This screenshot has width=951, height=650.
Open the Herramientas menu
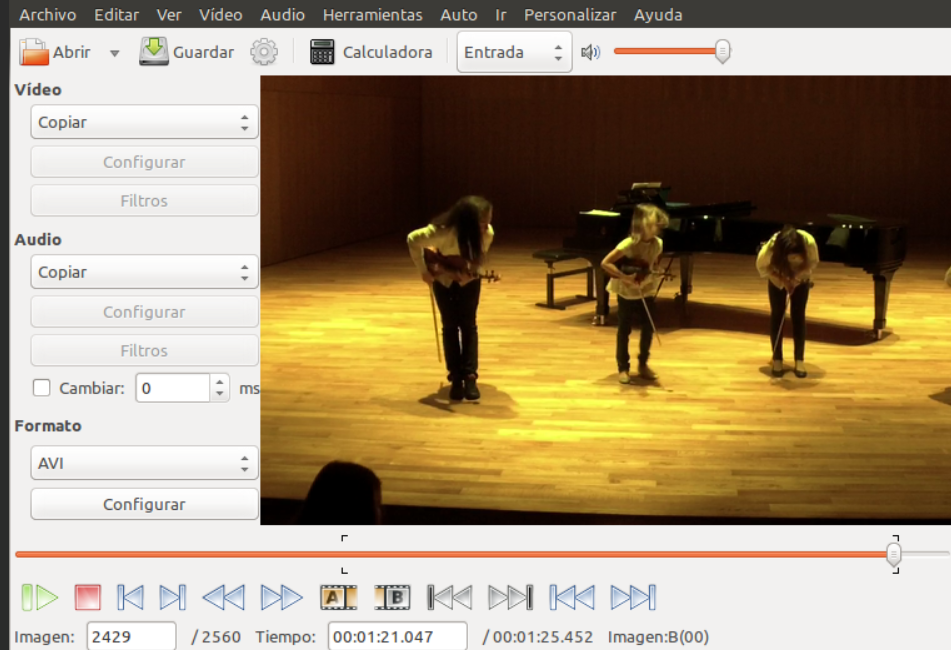[372, 15]
